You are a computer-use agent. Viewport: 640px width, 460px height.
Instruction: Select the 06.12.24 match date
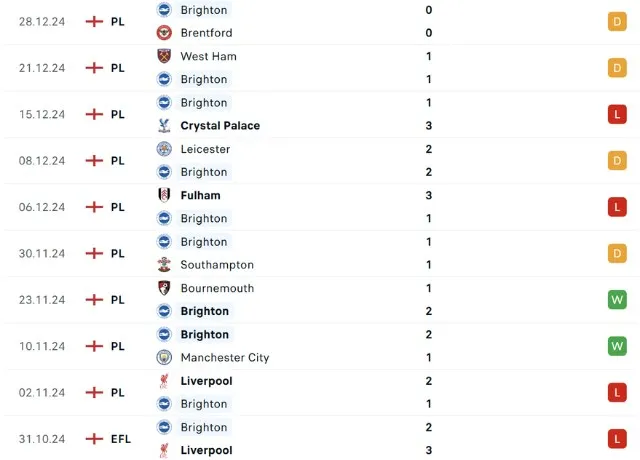(x=44, y=207)
